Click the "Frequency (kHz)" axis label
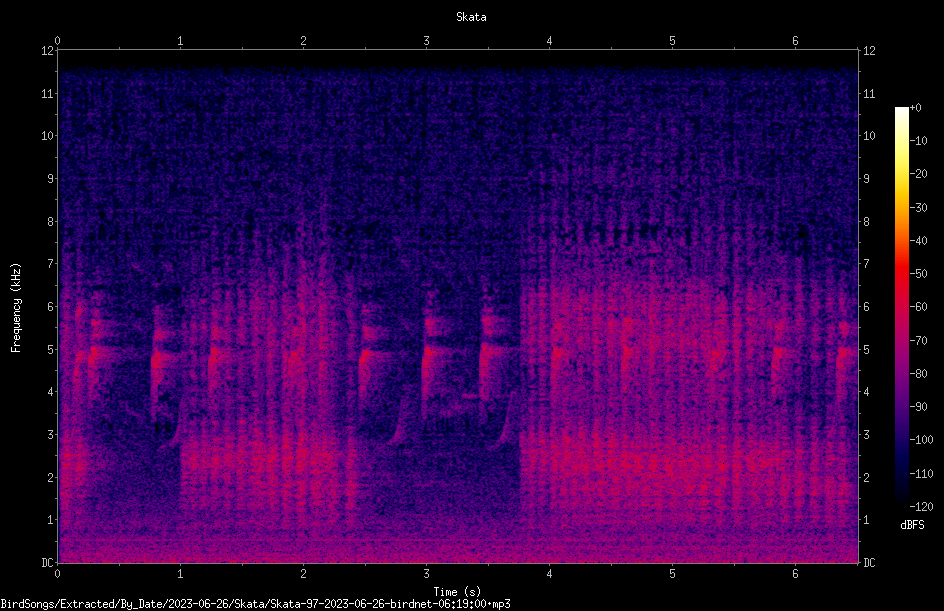The image size is (944, 611). coord(16,308)
